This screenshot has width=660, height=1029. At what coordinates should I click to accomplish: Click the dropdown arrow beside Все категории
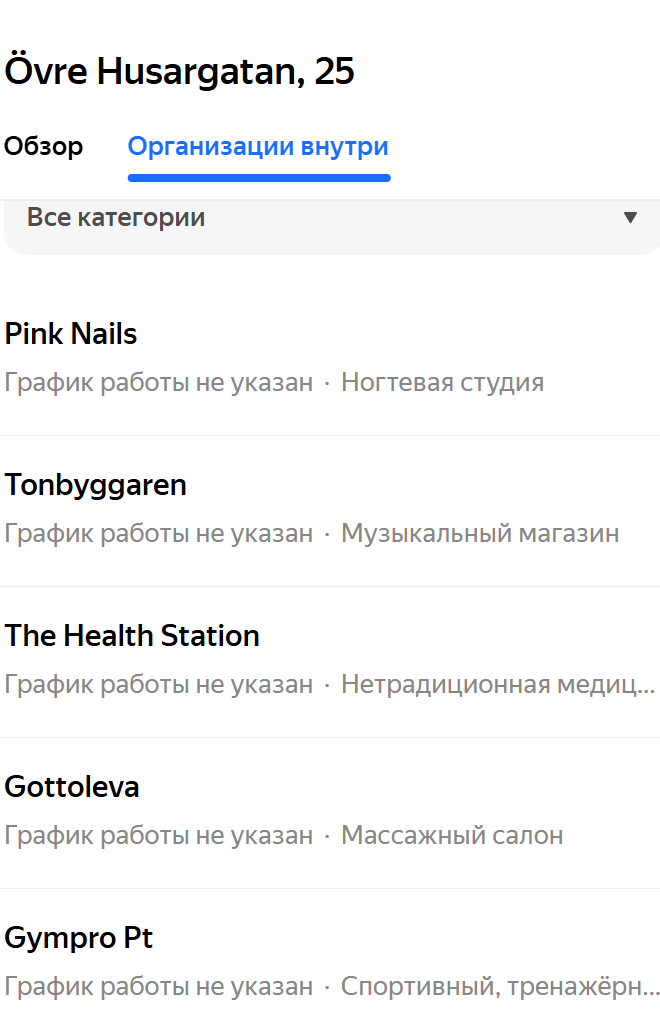click(630, 218)
